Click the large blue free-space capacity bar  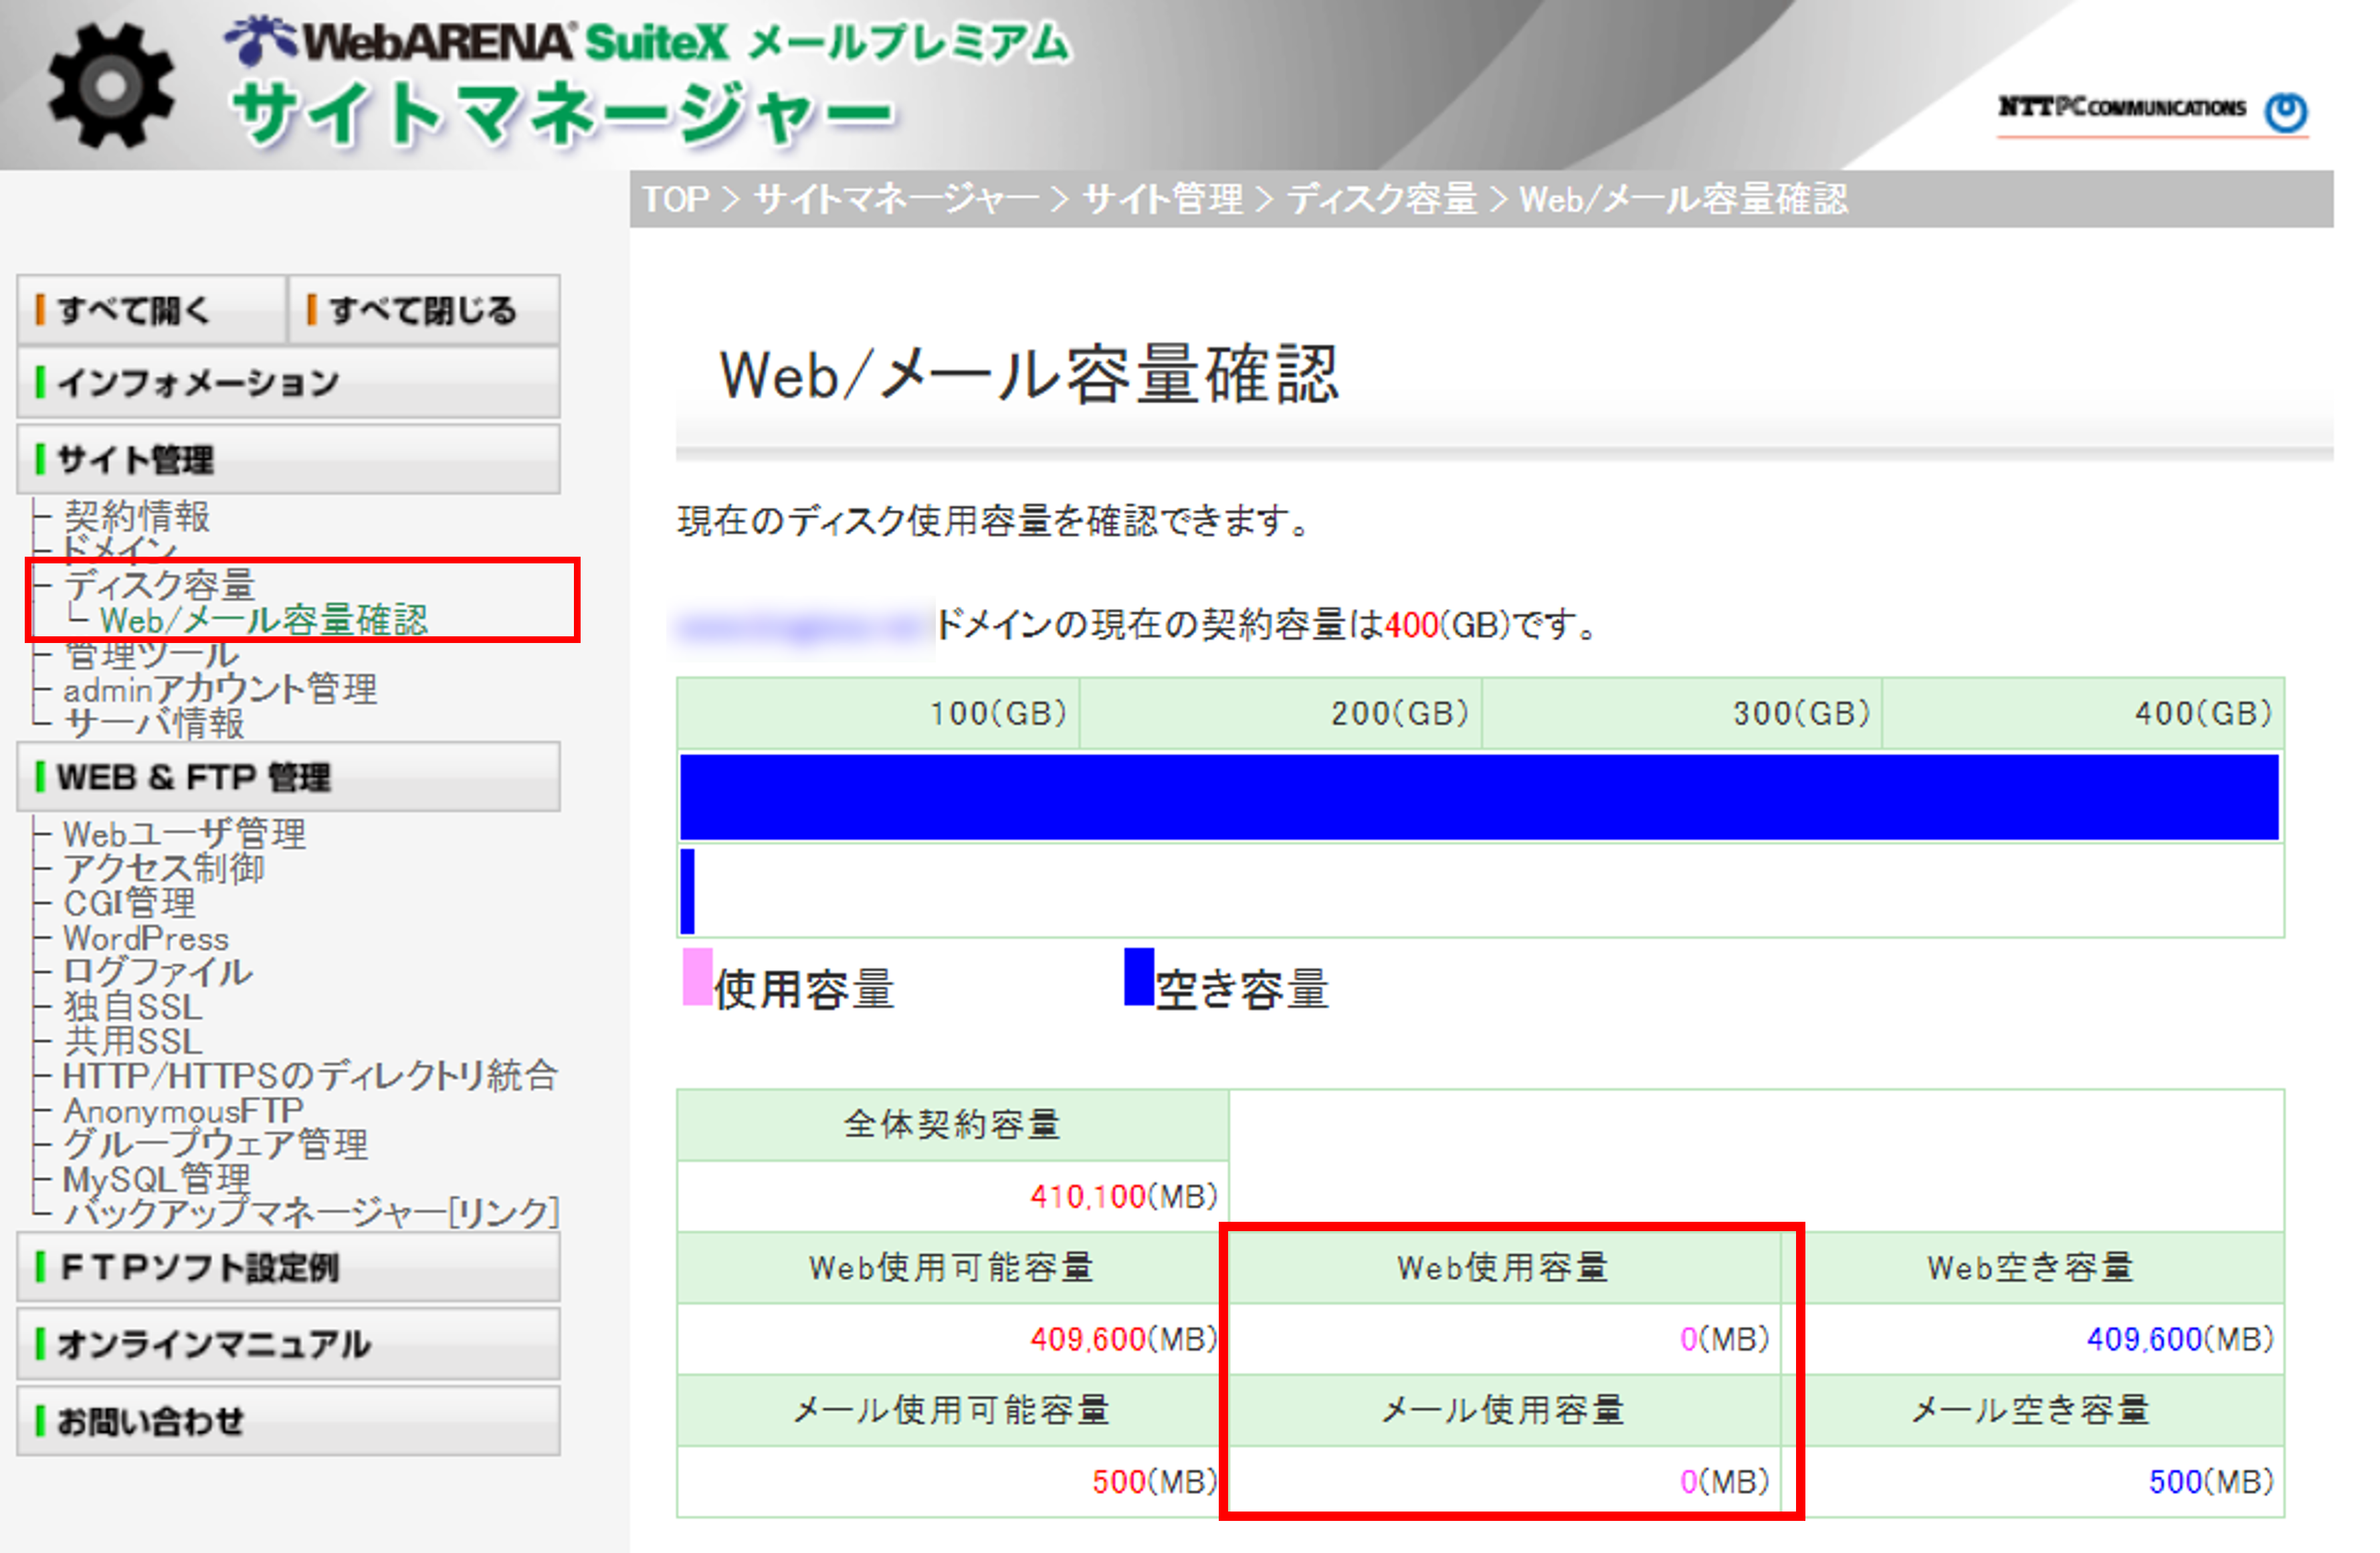(1479, 797)
